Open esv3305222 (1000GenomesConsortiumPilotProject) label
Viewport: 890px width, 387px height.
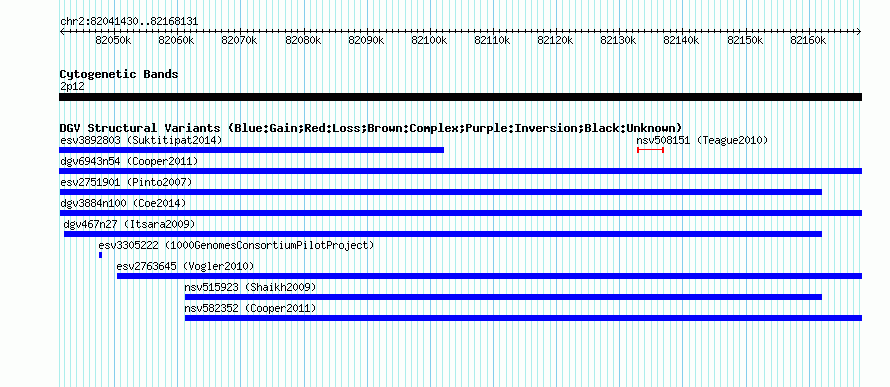pos(237,246)
